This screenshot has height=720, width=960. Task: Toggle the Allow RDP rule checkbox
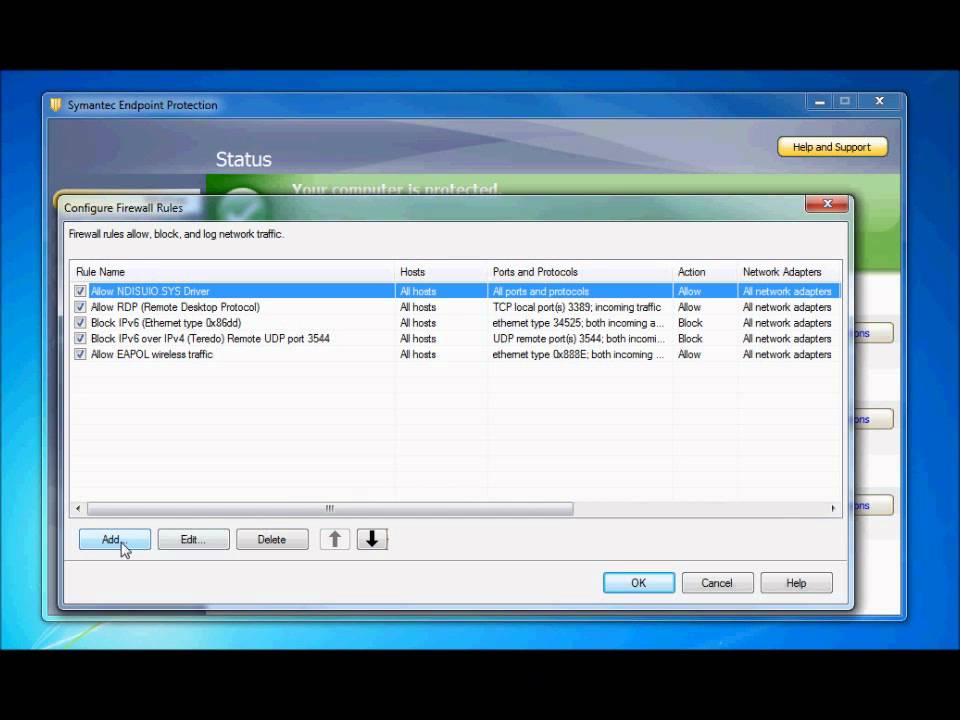[80, 307]
